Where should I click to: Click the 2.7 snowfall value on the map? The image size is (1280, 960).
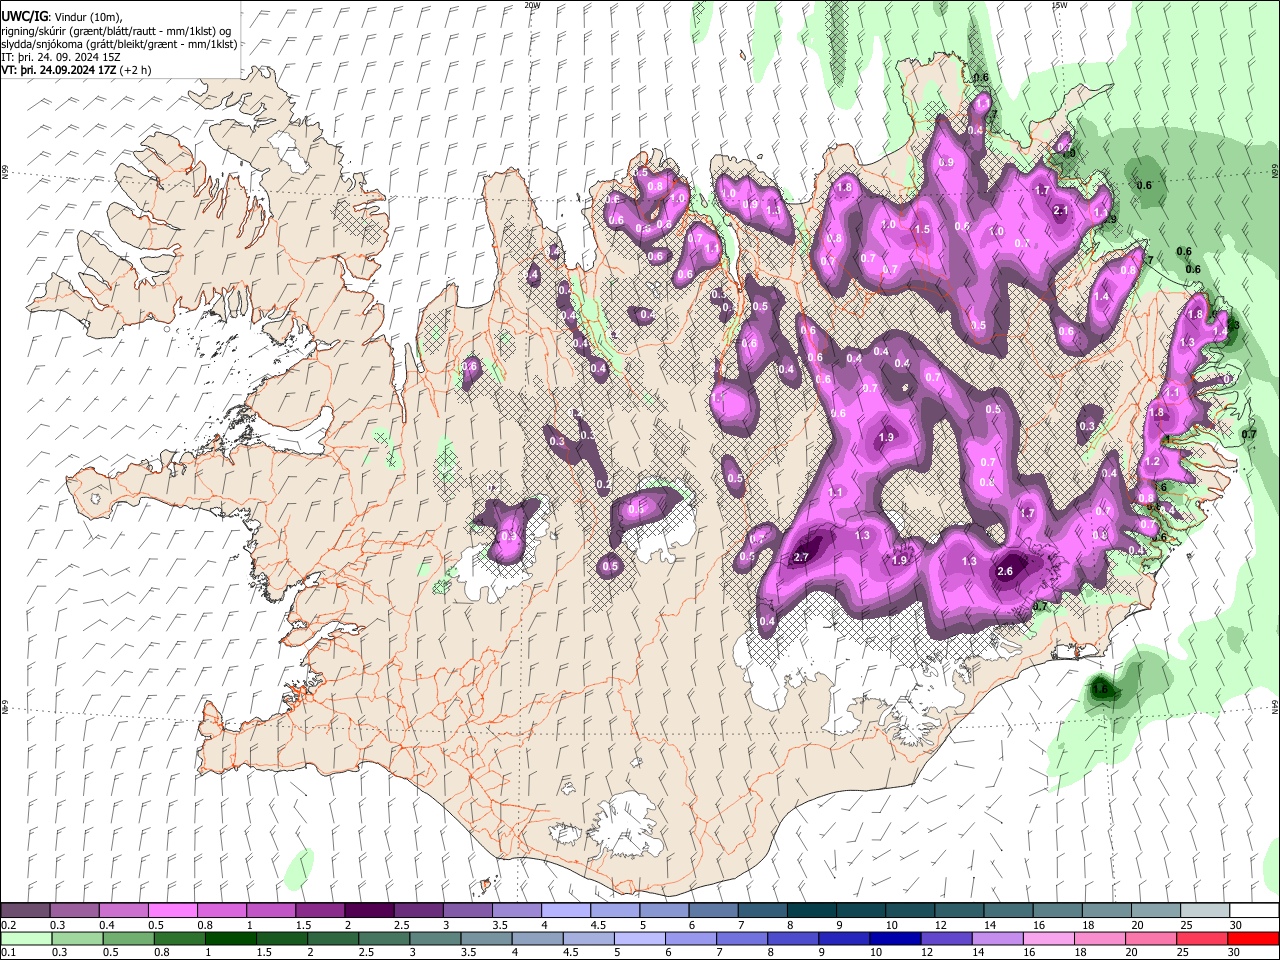[x=801, y=557]
